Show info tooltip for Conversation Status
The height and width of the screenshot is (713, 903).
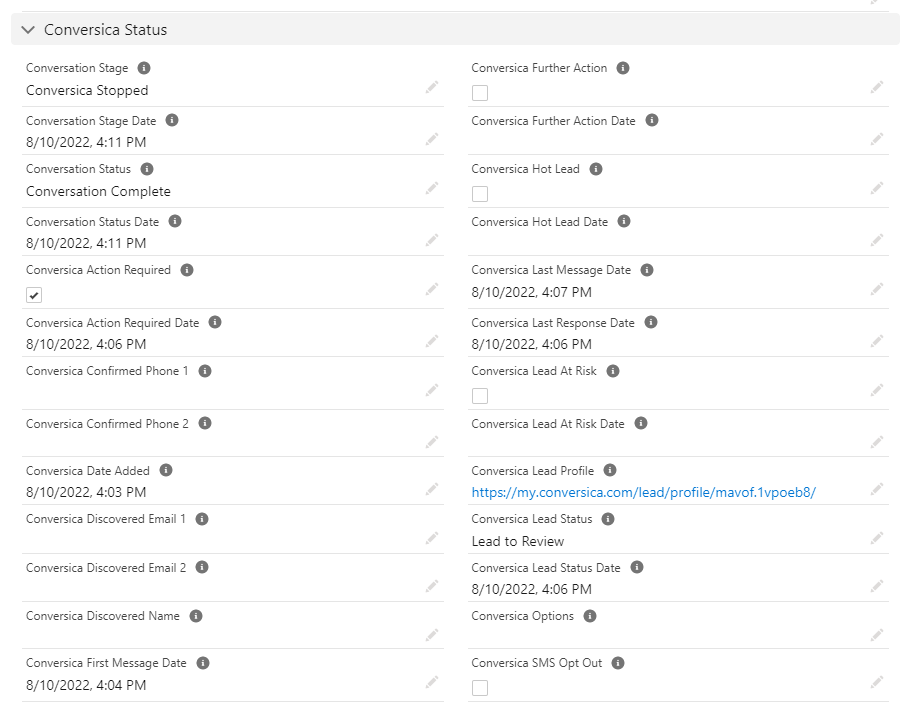pyautogui.click(x=147, y=169)
